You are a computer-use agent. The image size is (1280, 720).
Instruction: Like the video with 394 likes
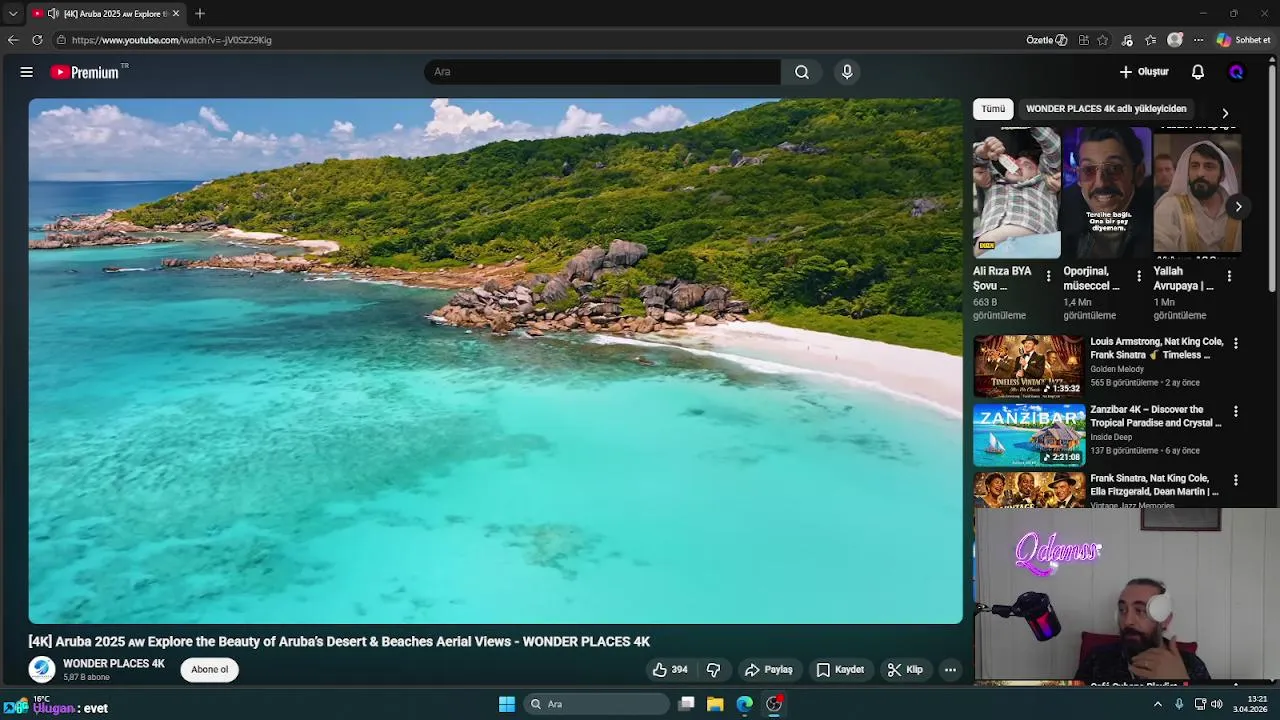[670, 670]
